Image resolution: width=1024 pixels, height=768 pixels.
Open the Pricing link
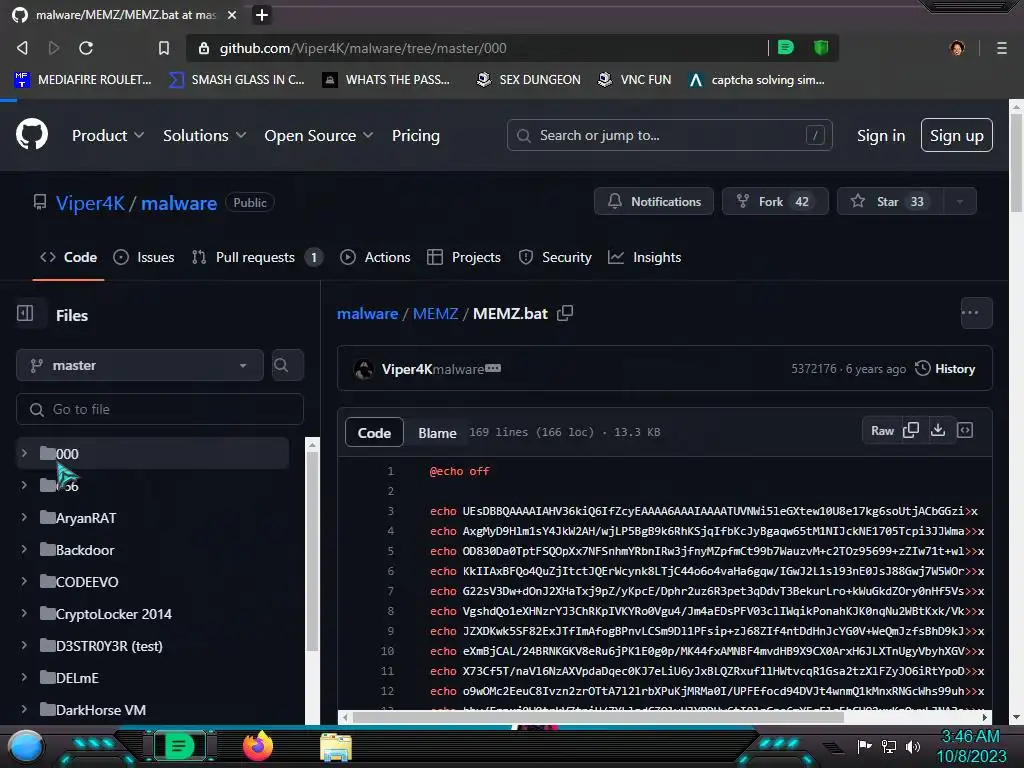tap(415, 135)
